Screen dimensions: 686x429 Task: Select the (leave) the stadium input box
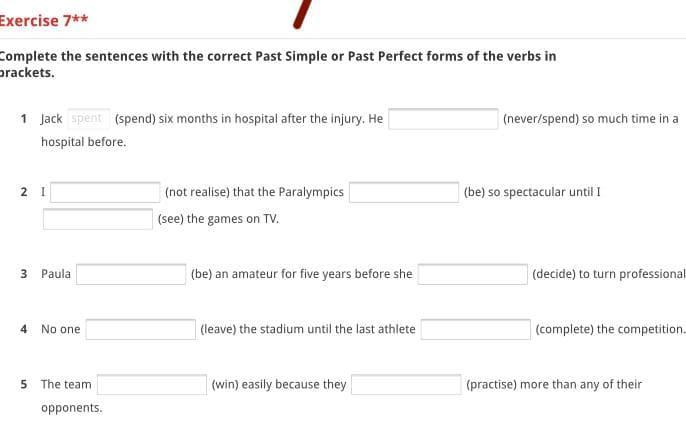click(140, 329)
